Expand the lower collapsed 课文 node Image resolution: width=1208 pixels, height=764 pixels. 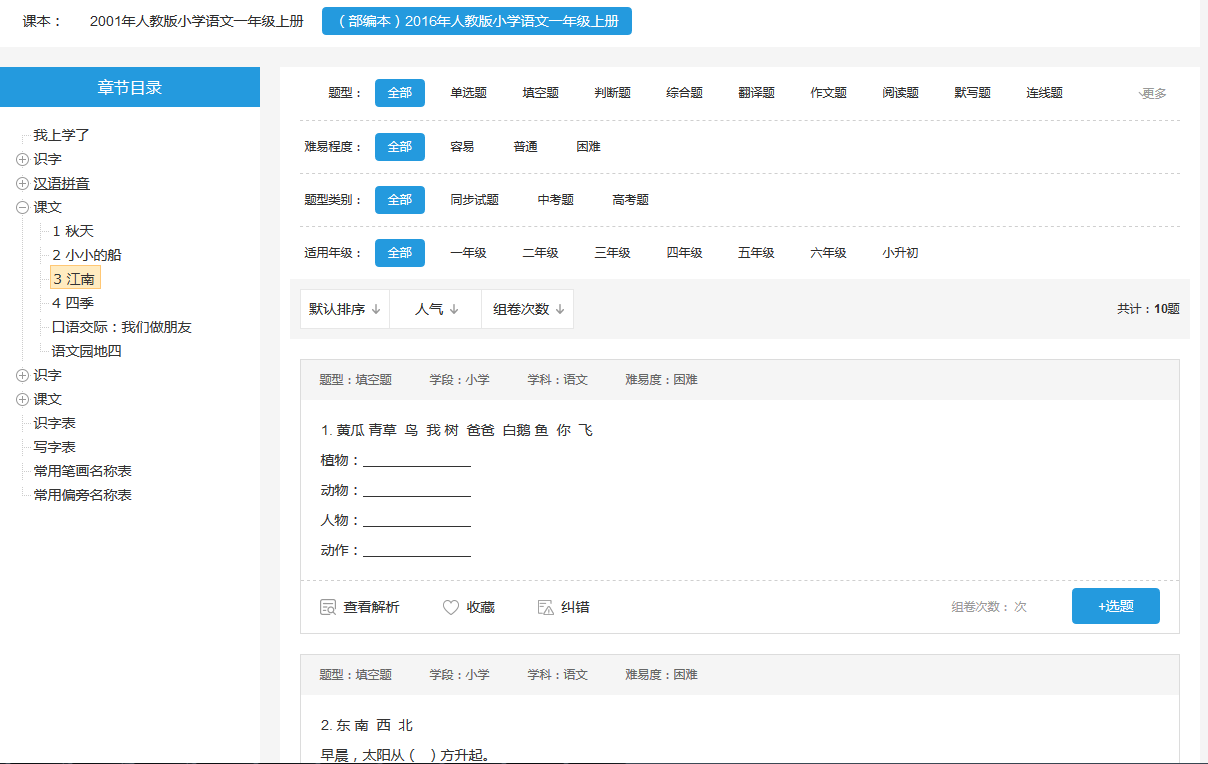point(22,399)
